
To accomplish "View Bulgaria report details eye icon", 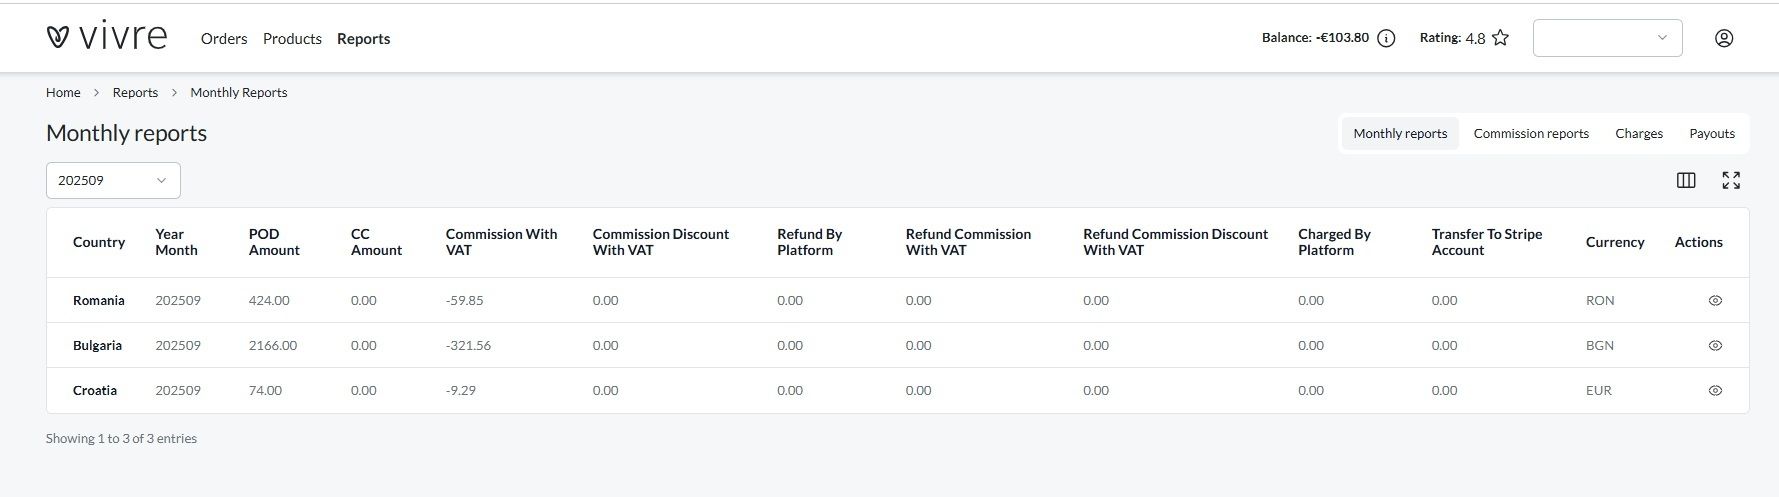I will (1715, 345).
